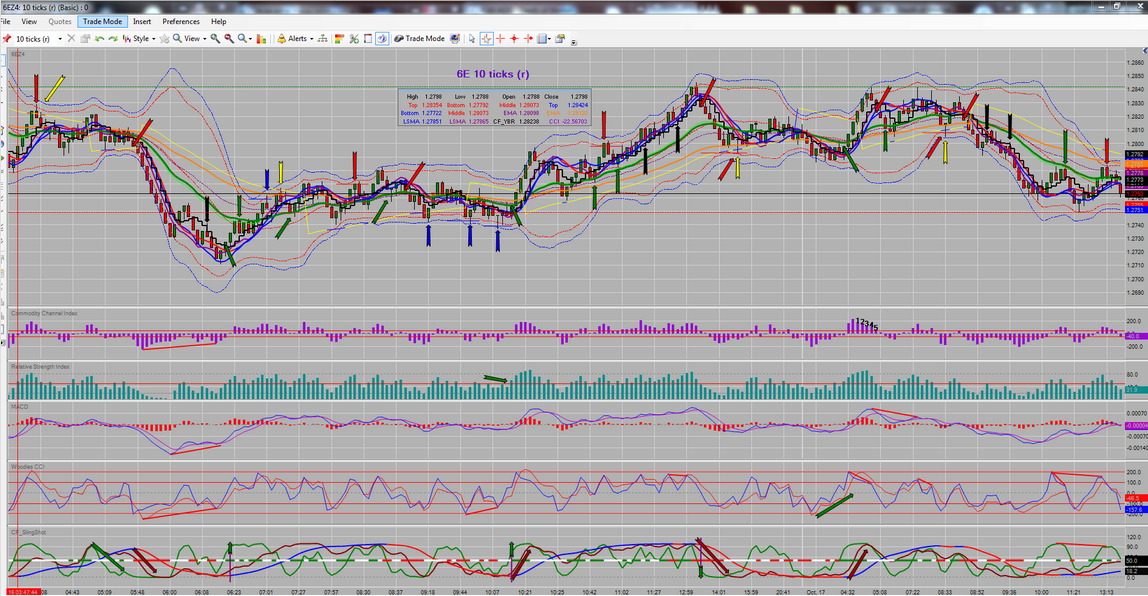Image resolution: width=1148 pixels, height=596 pixels.
Task: Open the File menu
Action: pos(5,22)
